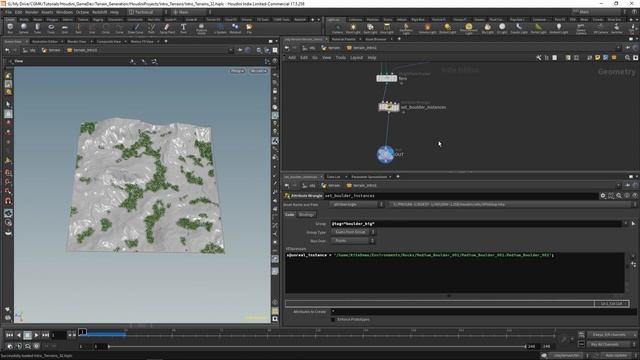
Task: Click the Group input field with boulder_big
Action: (476, 224)
